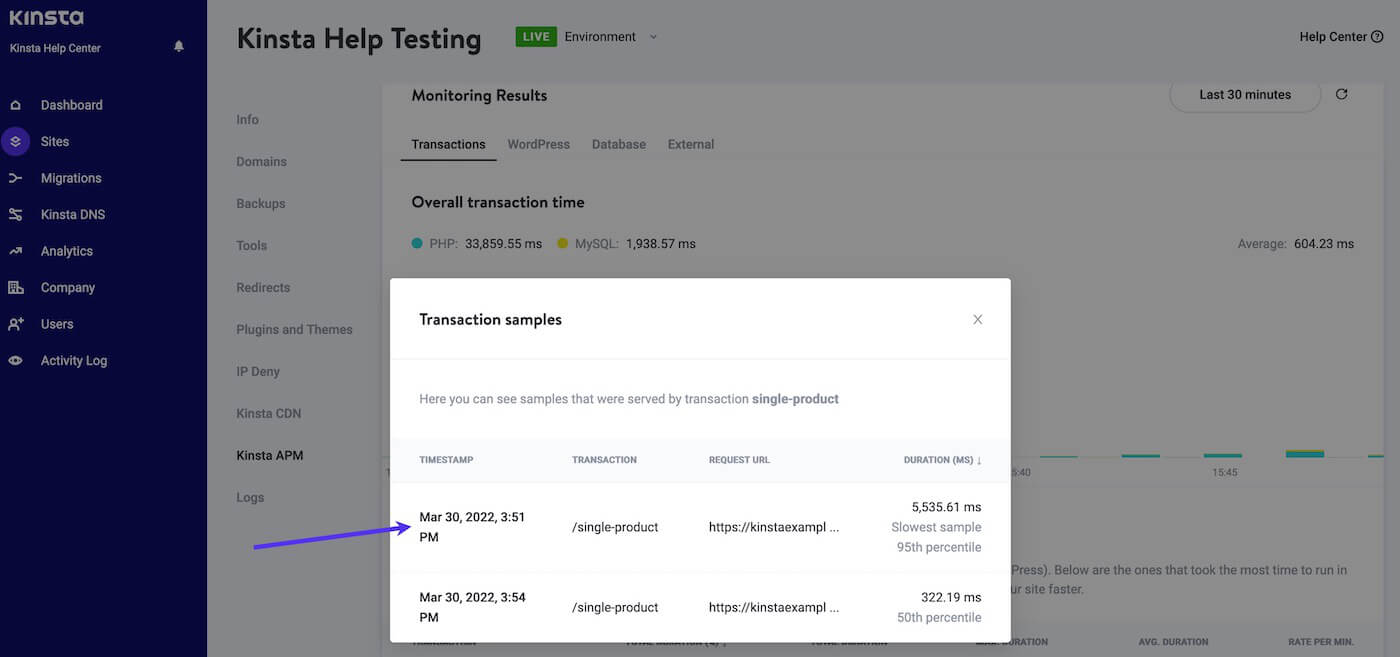This screenshot has height=657, width=1400.
Task: Open the Last 30 minutes timeframe selector
Action: coord(1245,95)
